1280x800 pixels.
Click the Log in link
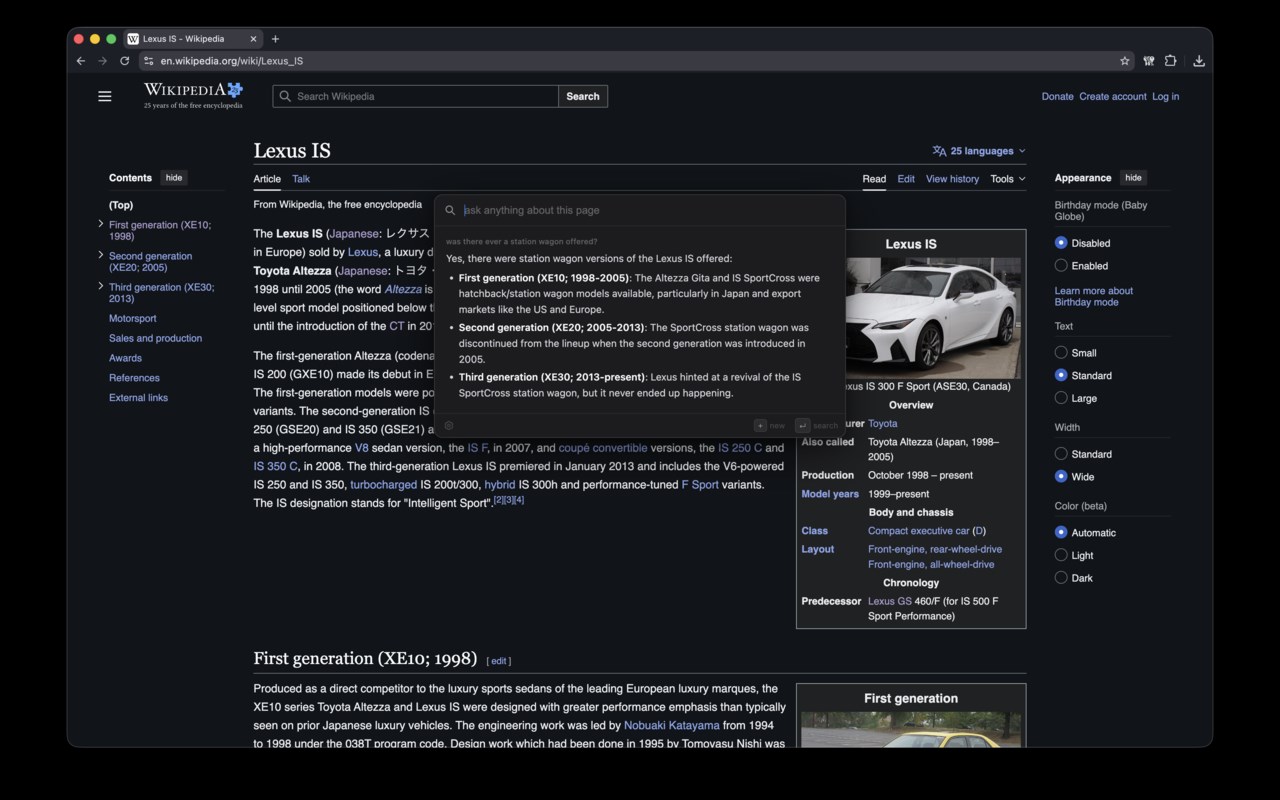tap(1165, 97)
